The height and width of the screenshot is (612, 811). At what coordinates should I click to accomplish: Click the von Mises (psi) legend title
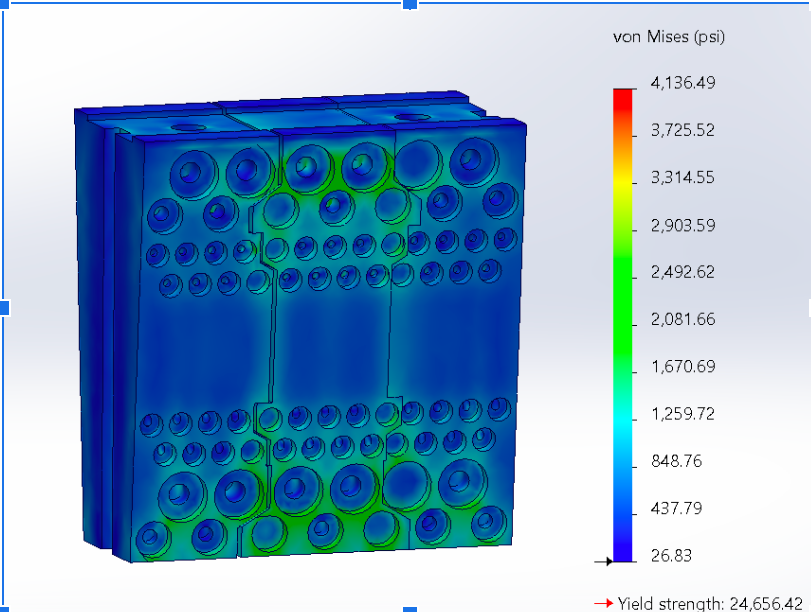coord(669,37)
